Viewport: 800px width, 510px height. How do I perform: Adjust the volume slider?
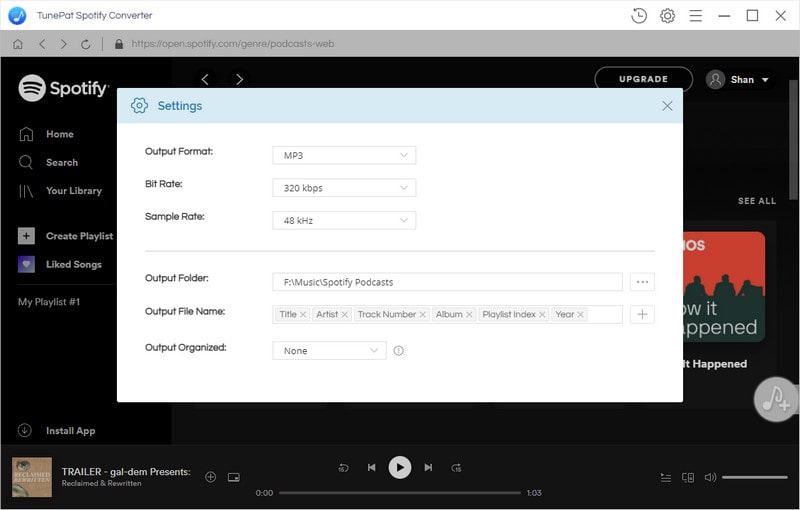coord(755,477)
